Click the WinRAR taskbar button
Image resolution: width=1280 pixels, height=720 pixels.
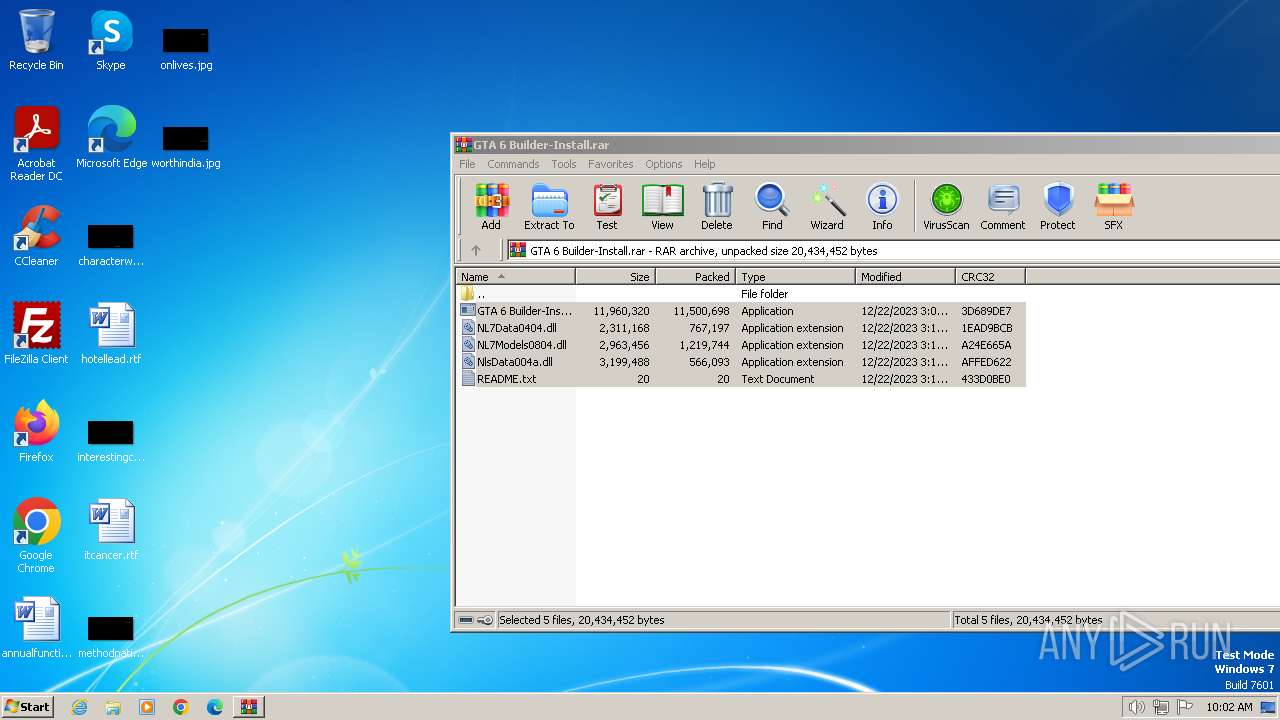(249, 707)
